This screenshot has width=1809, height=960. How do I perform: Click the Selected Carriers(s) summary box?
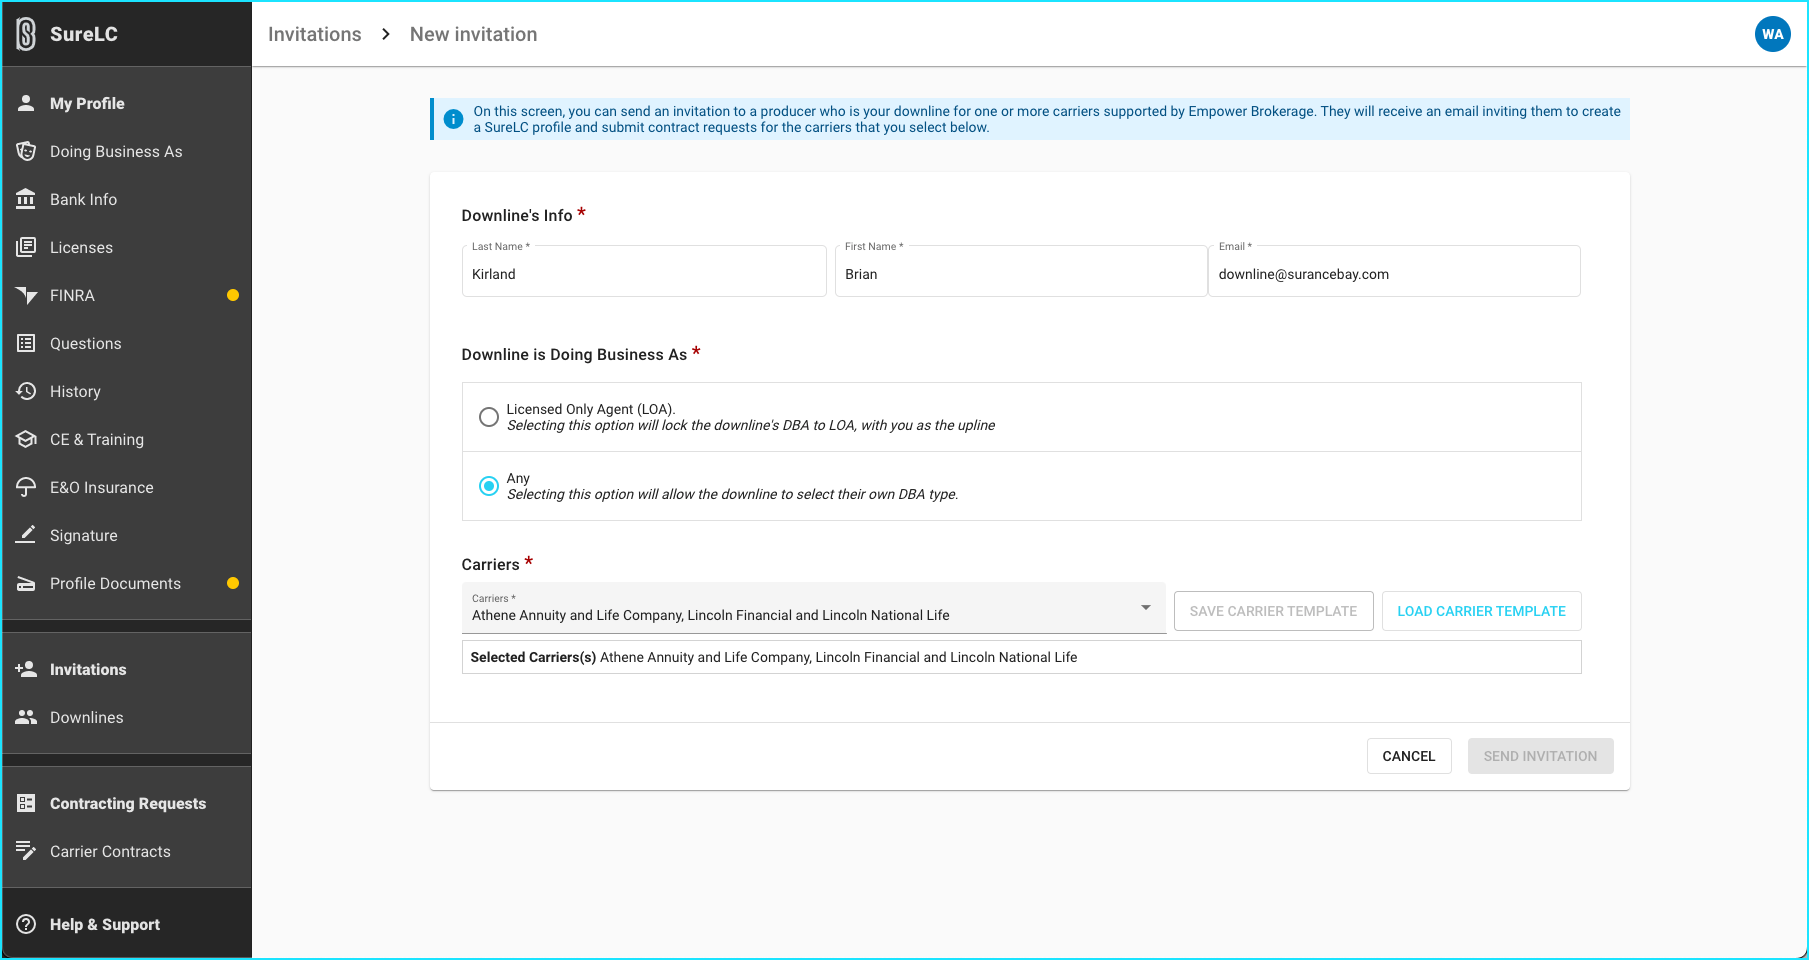pyautogui.click(x=1021, y=657)
